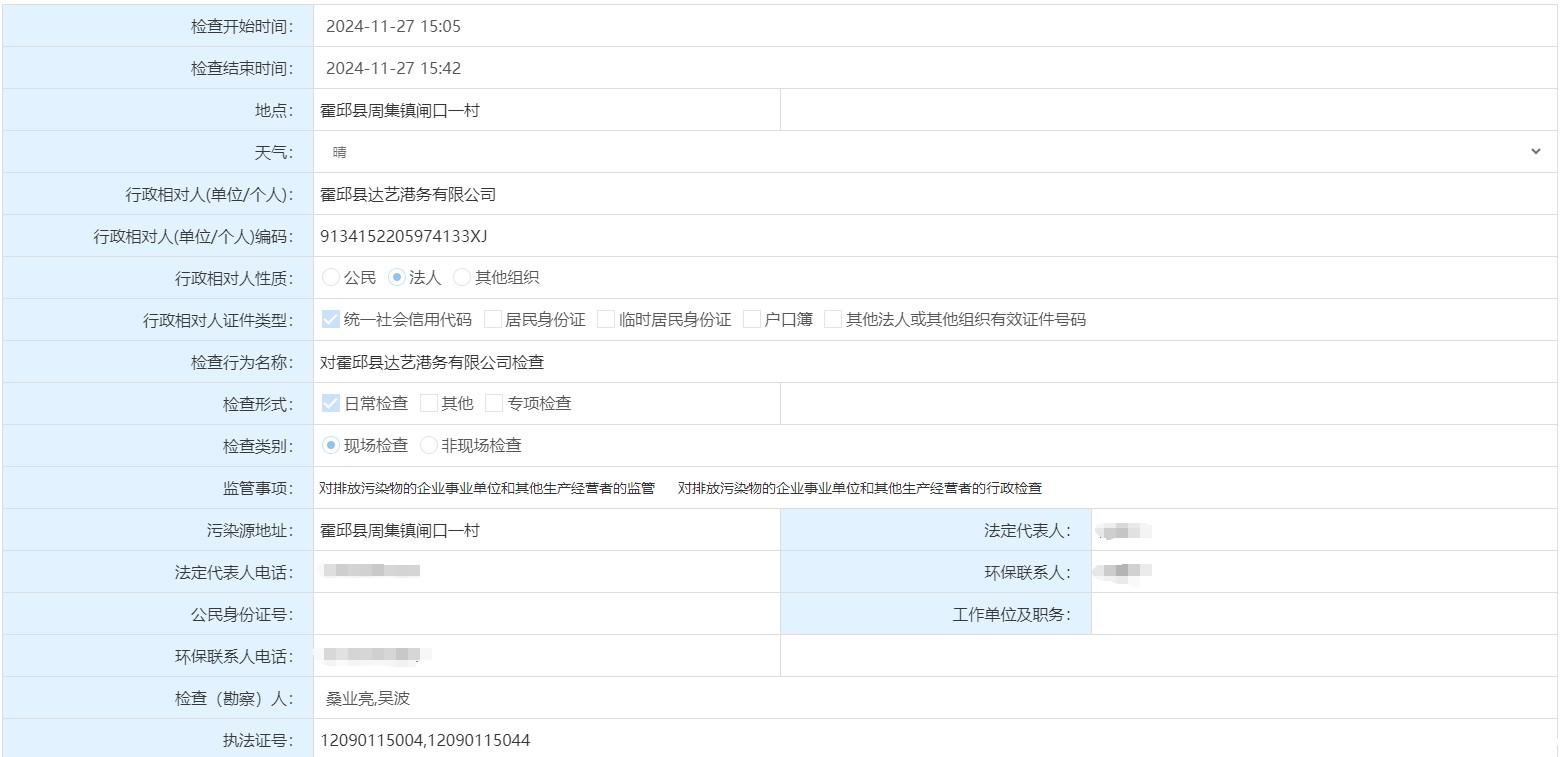Tick the 户口簿 checkbox
The width and height of the screenshot is (1565, 757).
[752, 320]
